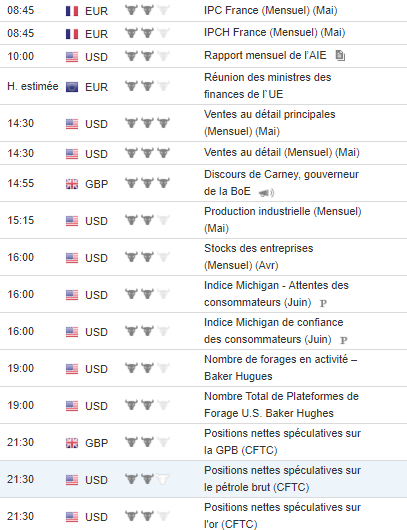Open Nombre de forages en activité Baker Hugues
407x530 pixels.
281,368
